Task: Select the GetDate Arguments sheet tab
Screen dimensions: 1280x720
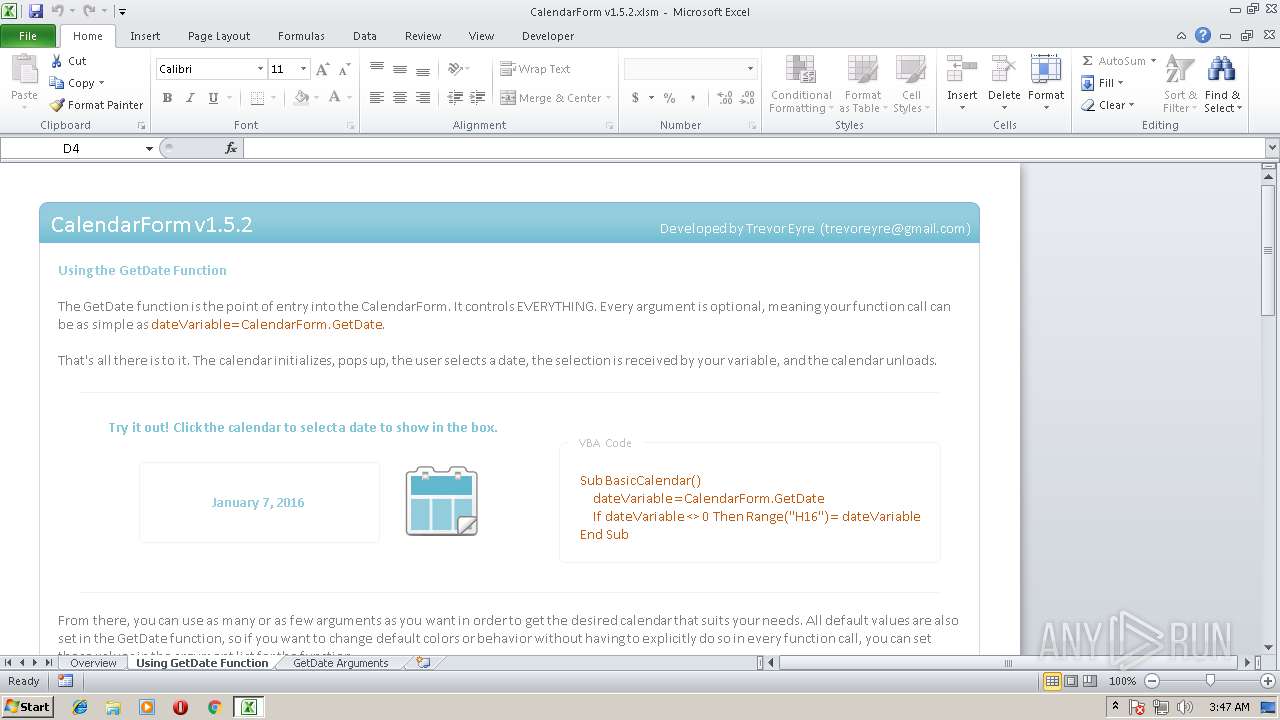Action: point(340,663)
